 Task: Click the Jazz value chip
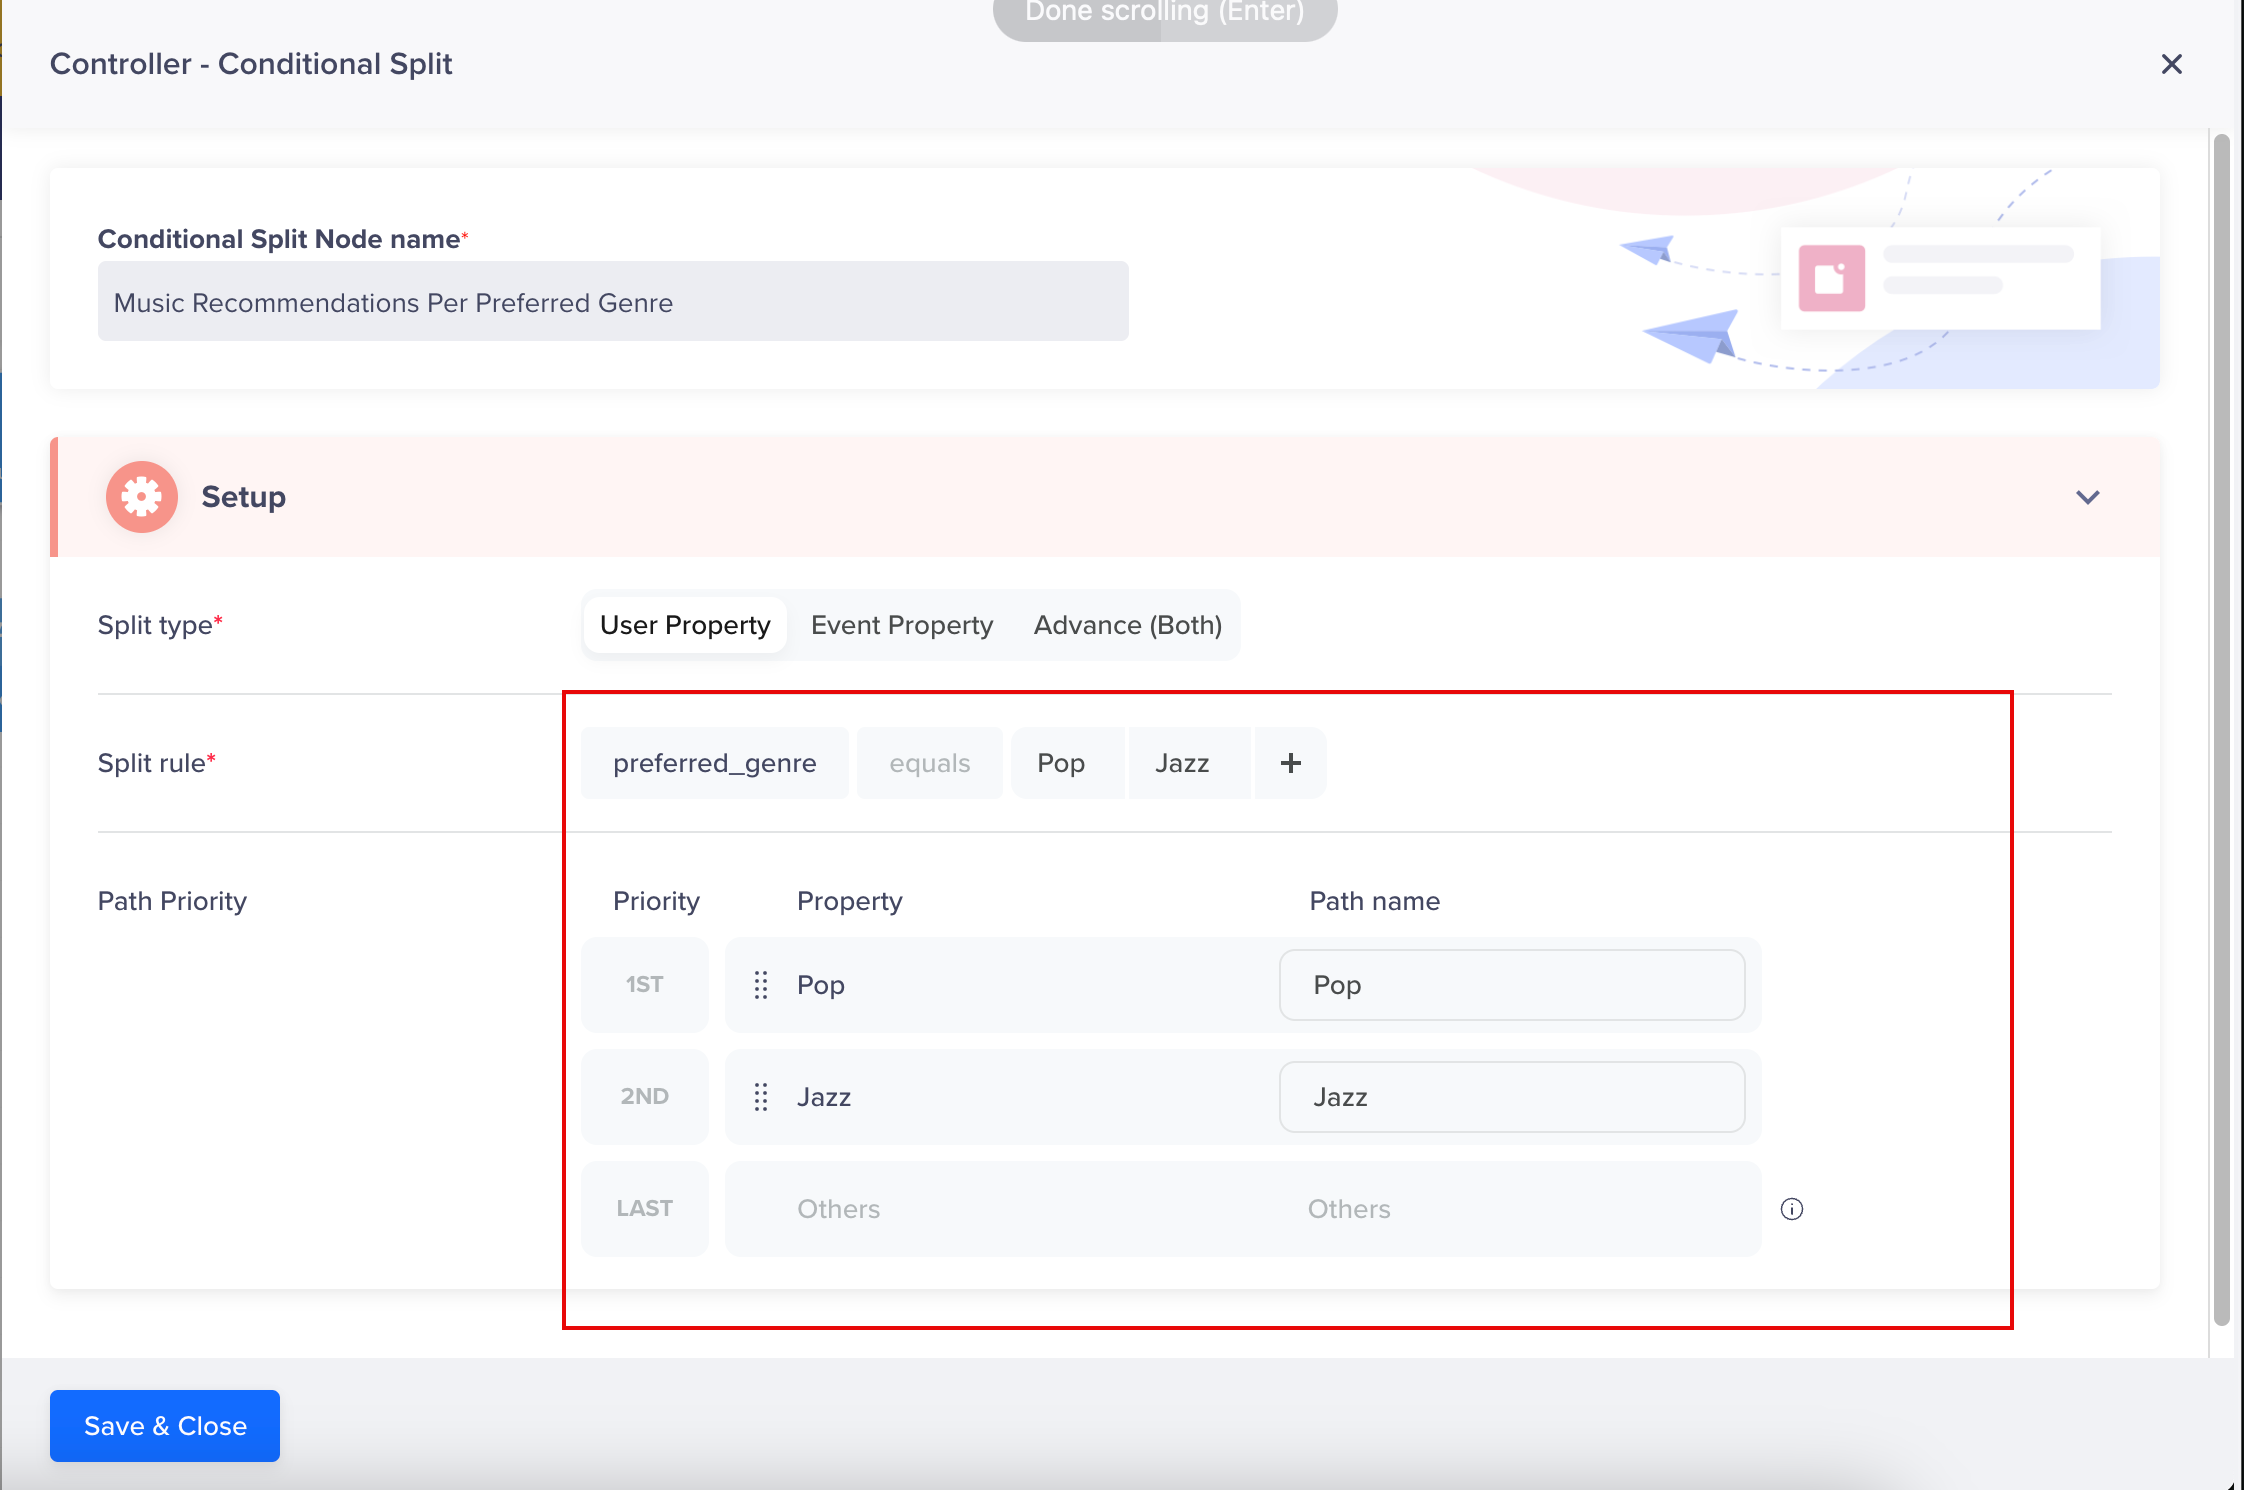coord(1182,763)
